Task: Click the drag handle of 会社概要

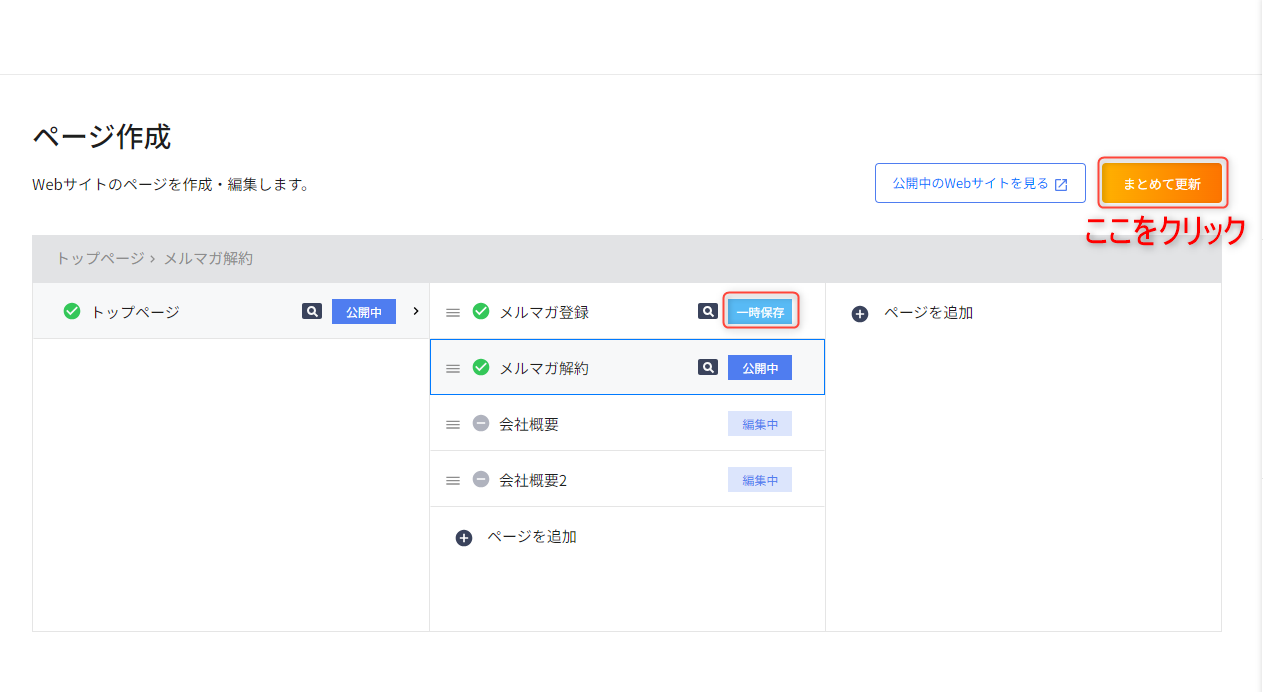Action: tap(453, 425)
